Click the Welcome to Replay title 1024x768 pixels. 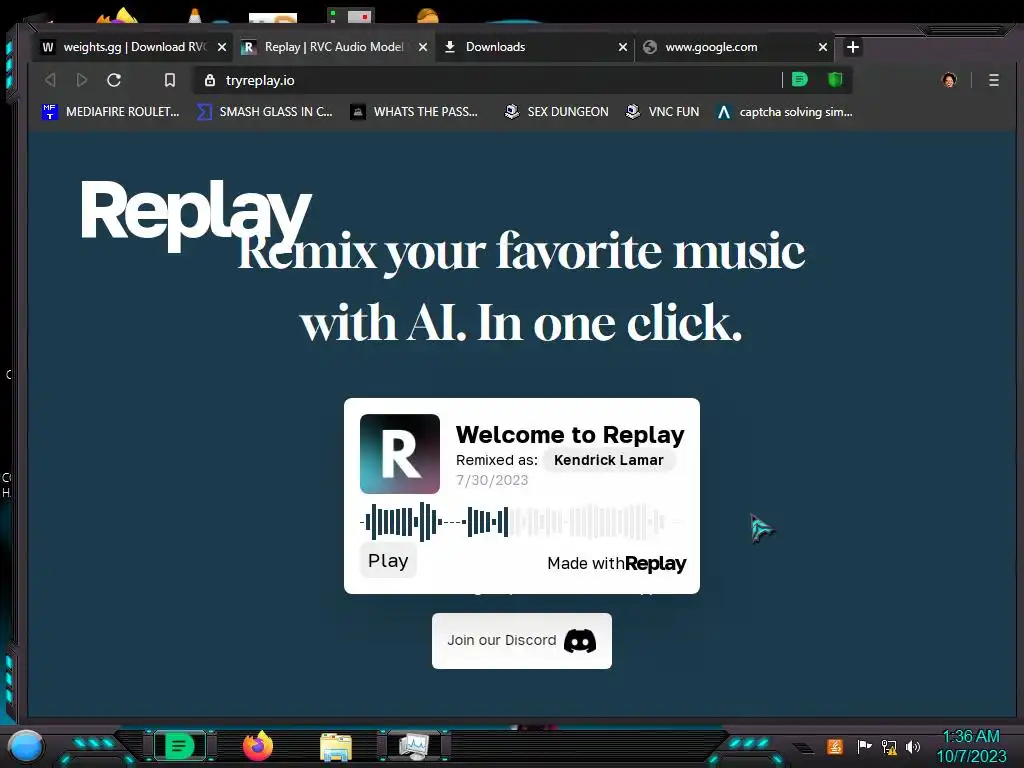click(x=570, y=435)
